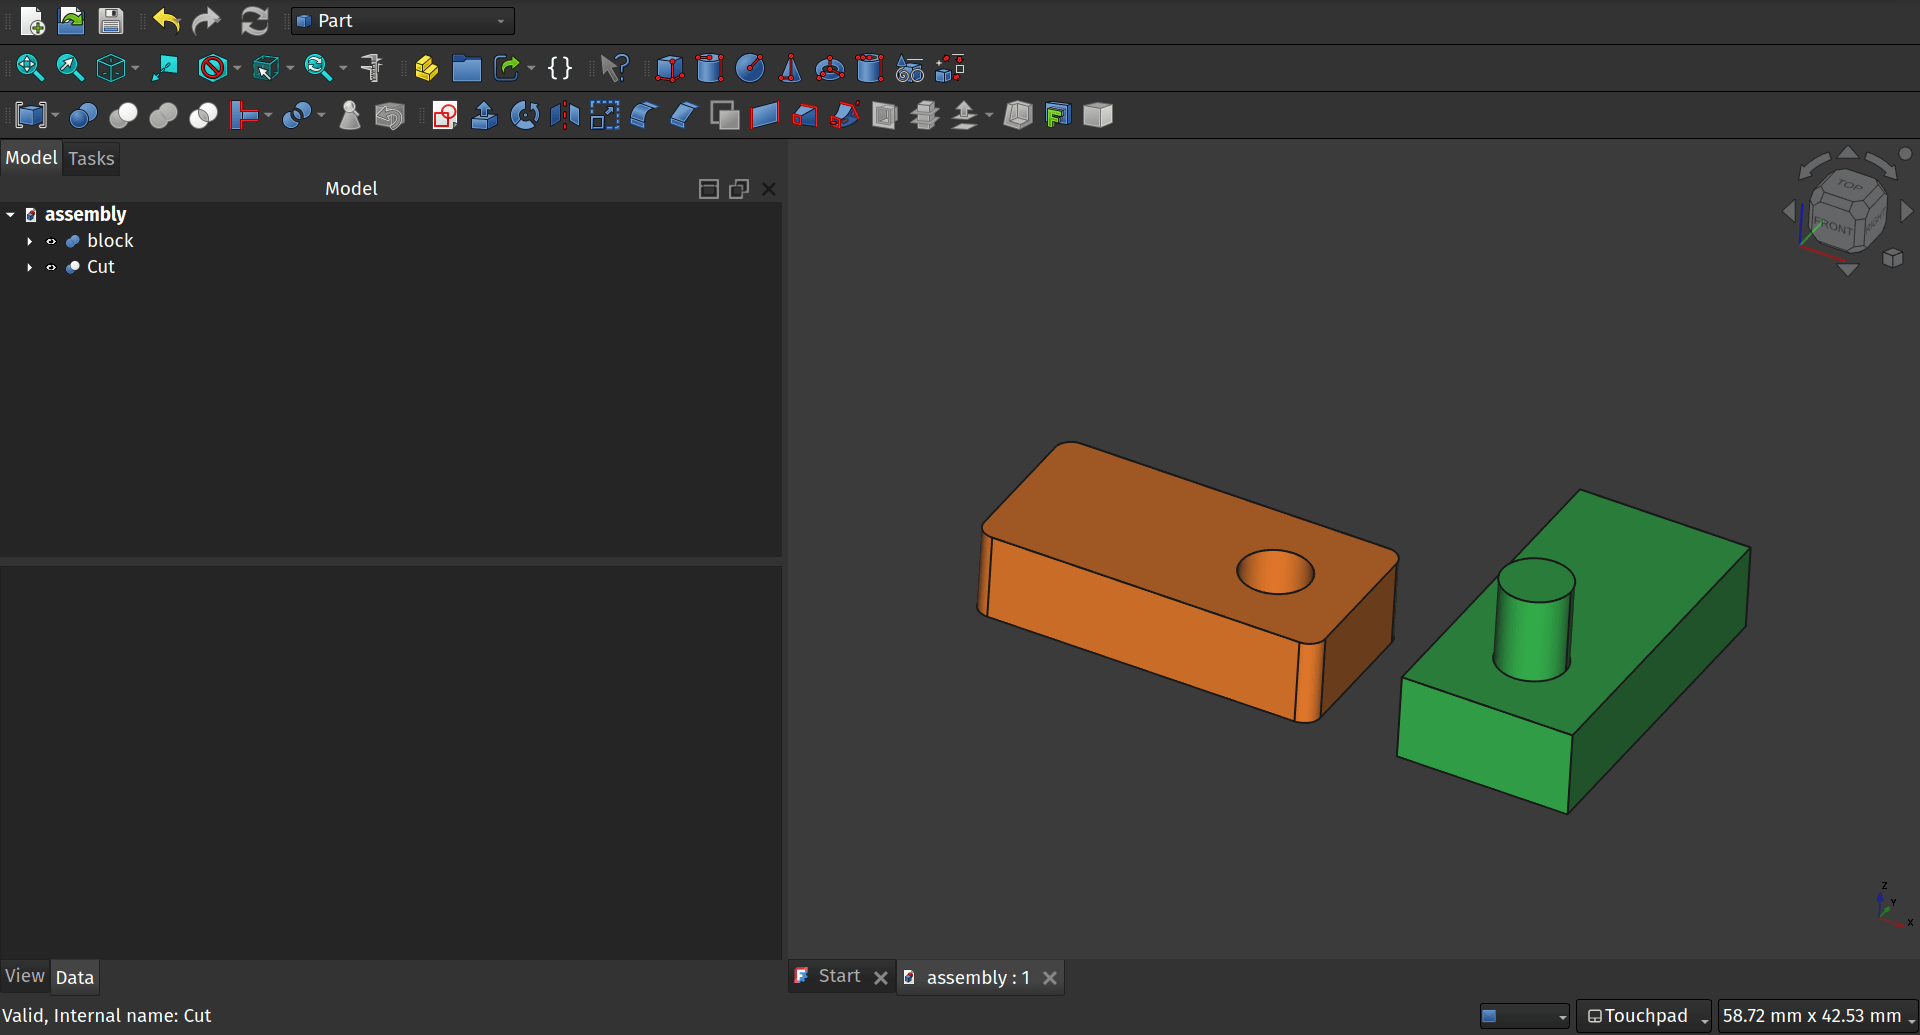Click the Undo arrow
This screenshot has height=1035, width=1920.
tap(166, 21)
